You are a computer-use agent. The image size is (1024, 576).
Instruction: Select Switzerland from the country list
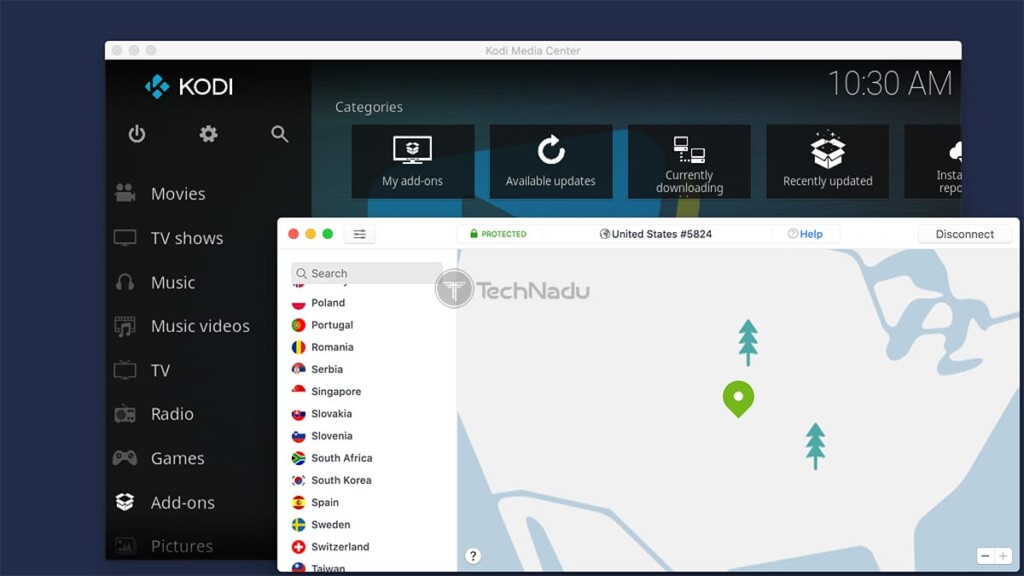pyautogui.click(x=340, y=547)
